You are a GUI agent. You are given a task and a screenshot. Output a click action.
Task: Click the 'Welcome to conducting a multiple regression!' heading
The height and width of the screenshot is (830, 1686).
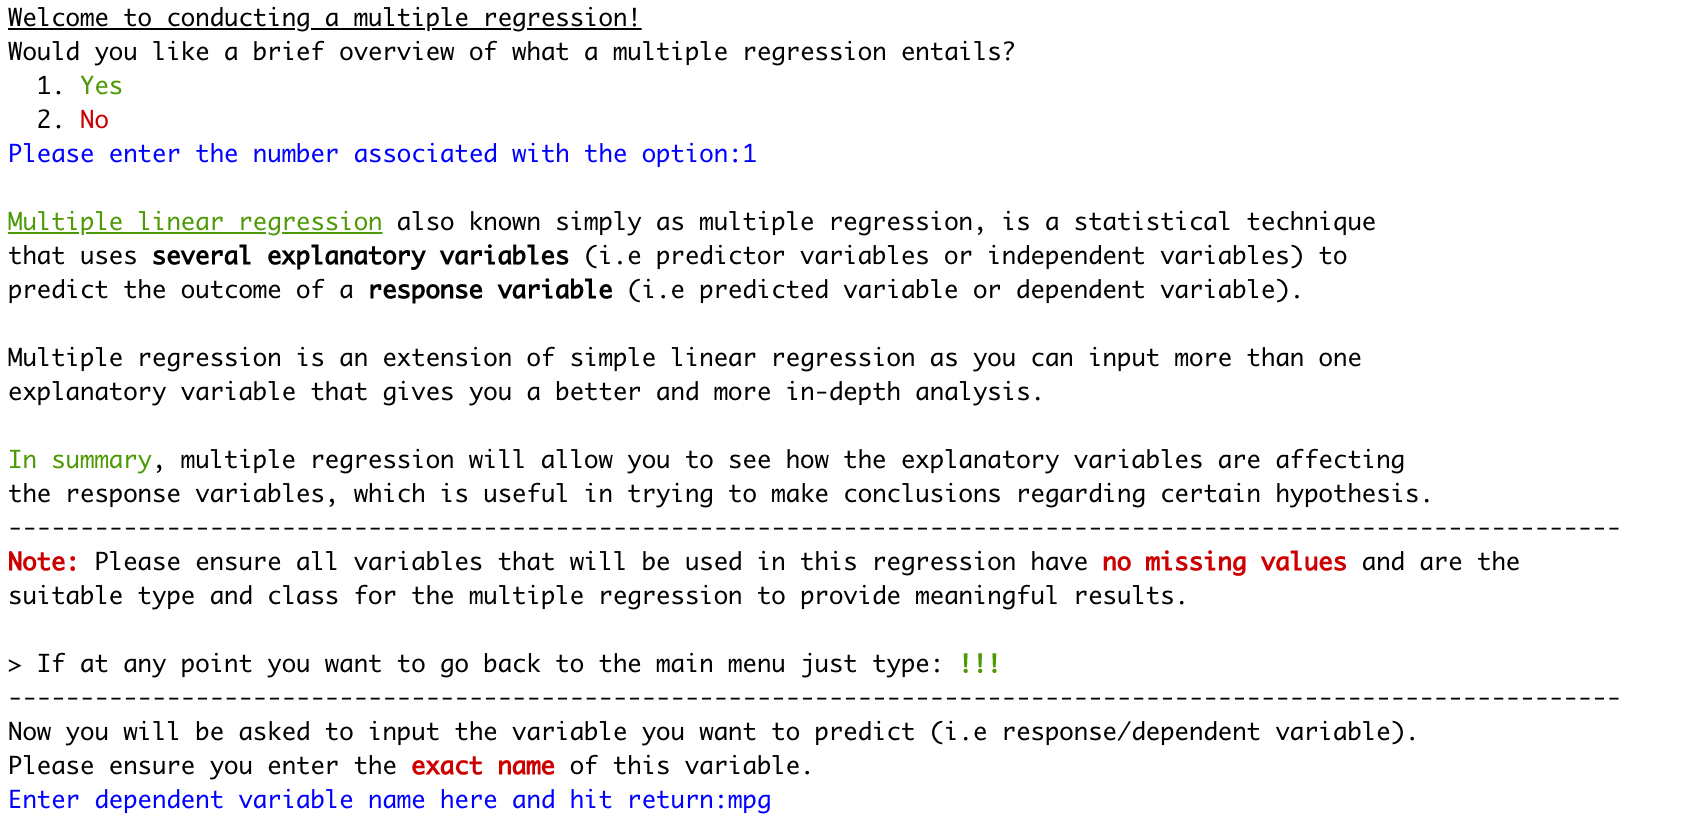[324, 18]
